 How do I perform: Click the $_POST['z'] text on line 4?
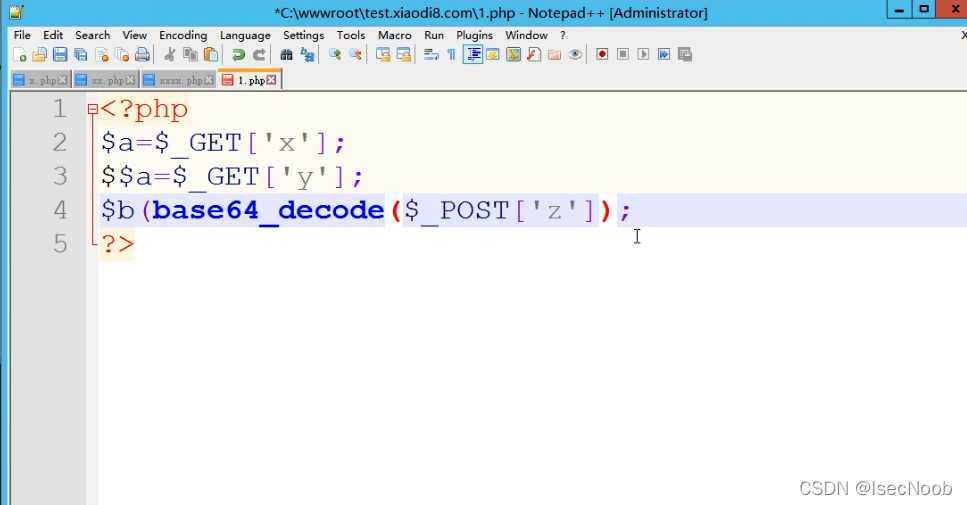[x=501, y=210]
